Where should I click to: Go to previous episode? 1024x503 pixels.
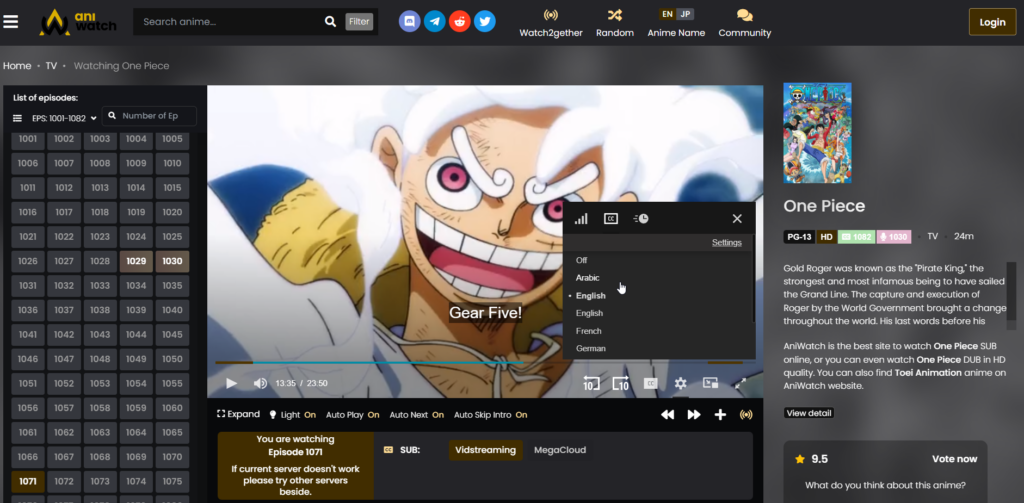coord(667,415)
